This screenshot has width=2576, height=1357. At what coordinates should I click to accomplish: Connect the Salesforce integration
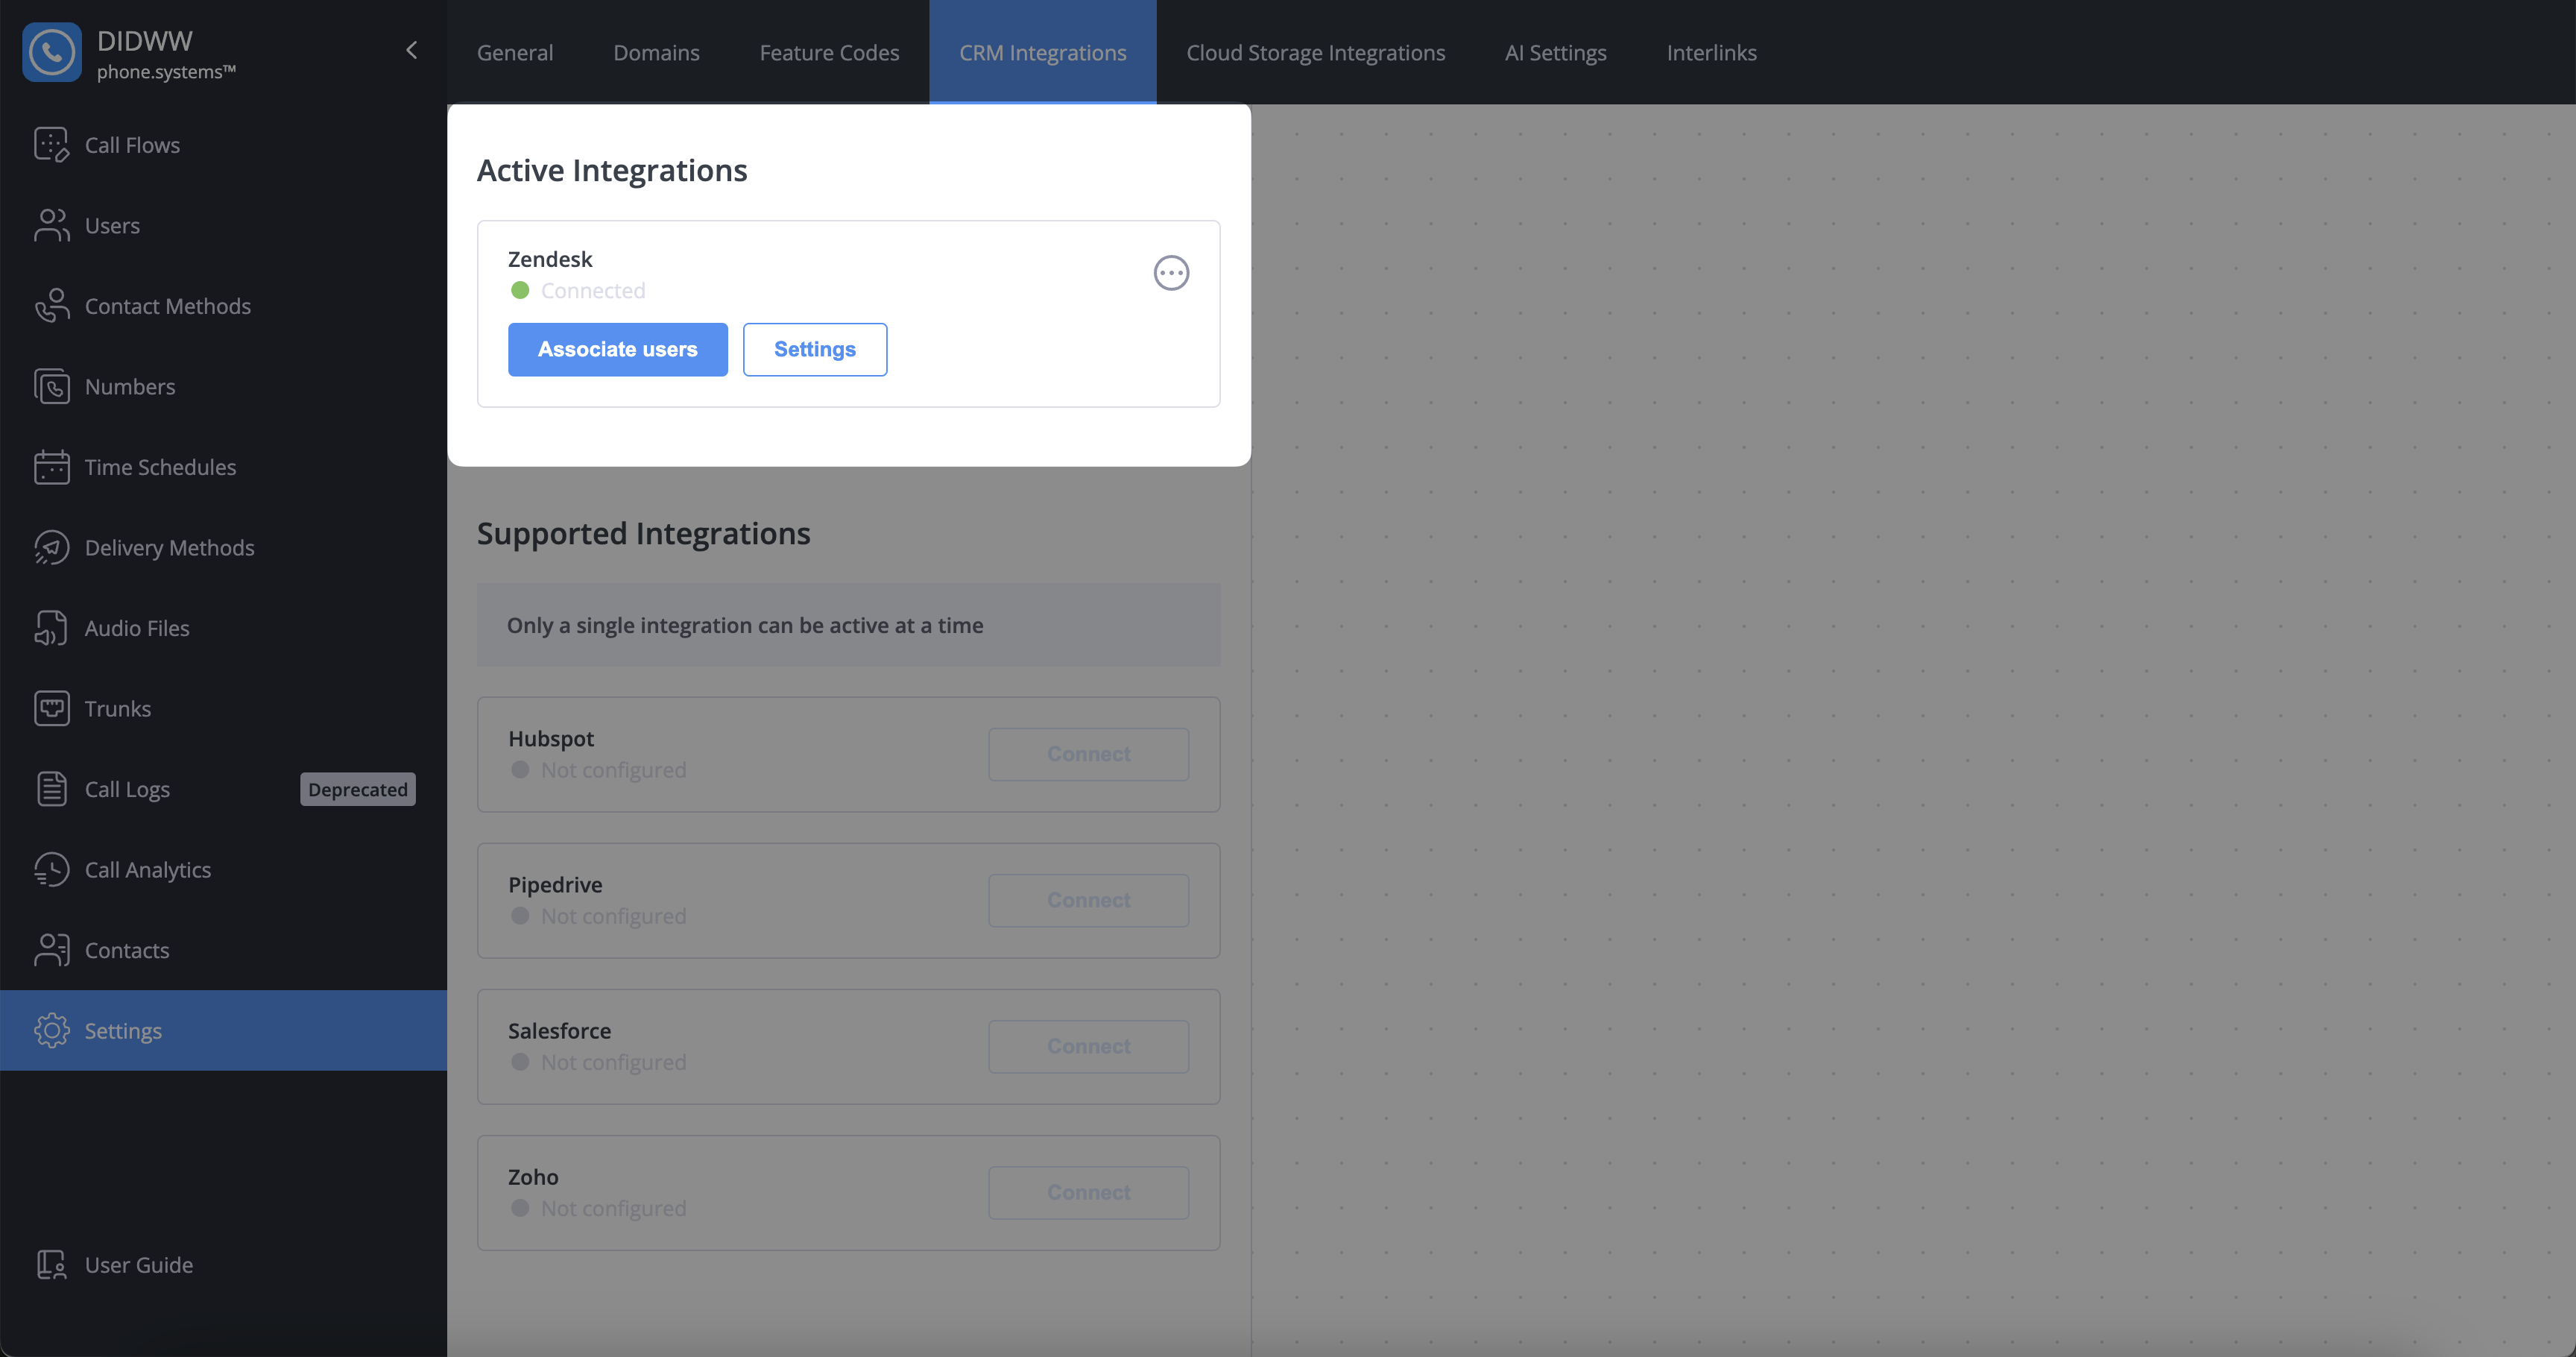pyautogui.click(x=1088, y=1046)
